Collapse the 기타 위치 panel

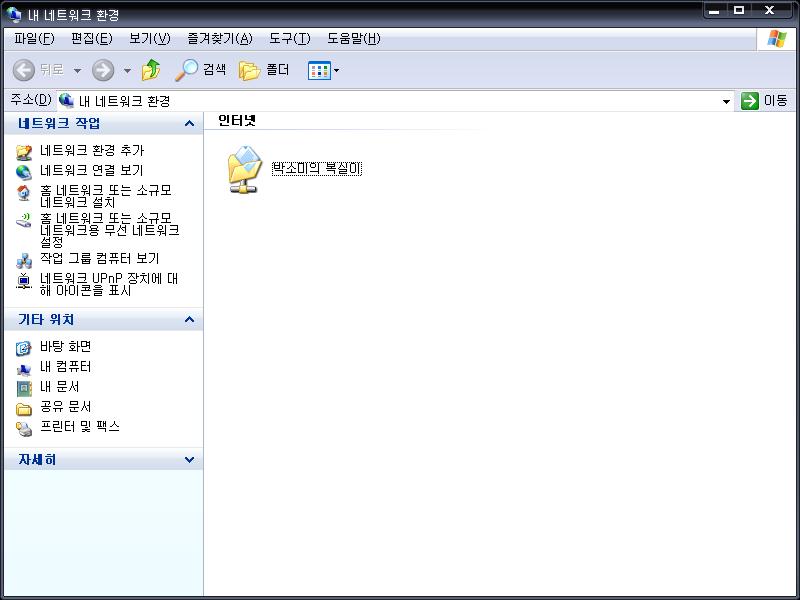(x=189, y=319)
